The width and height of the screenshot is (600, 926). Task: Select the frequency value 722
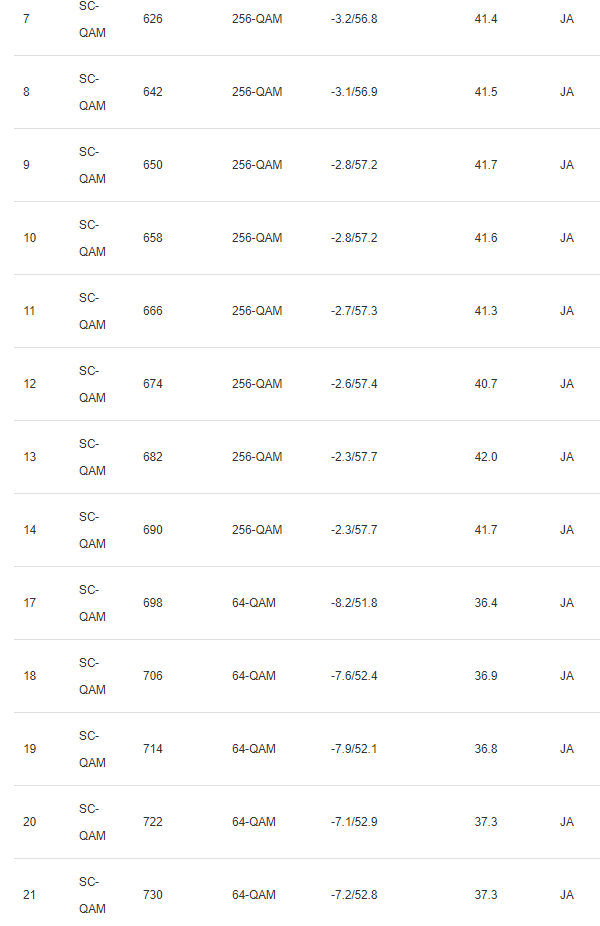[x=153, y=822]
